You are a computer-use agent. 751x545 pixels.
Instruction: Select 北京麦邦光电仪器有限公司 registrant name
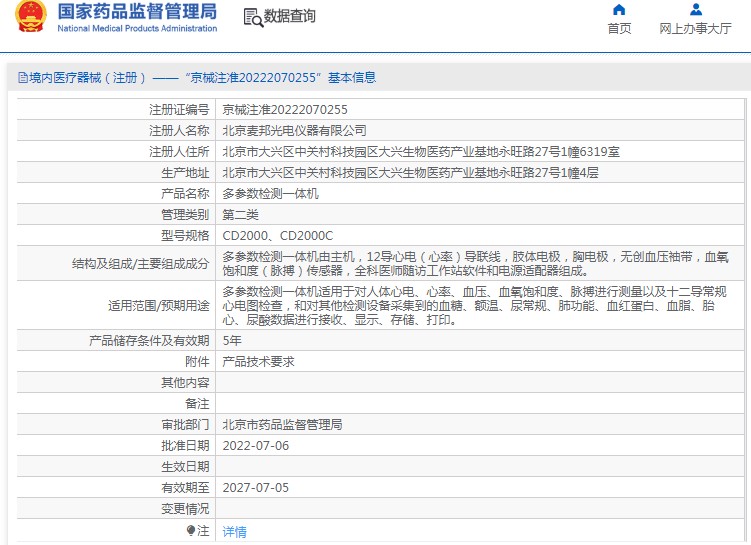pyautogui.click(x=294, y=130)
